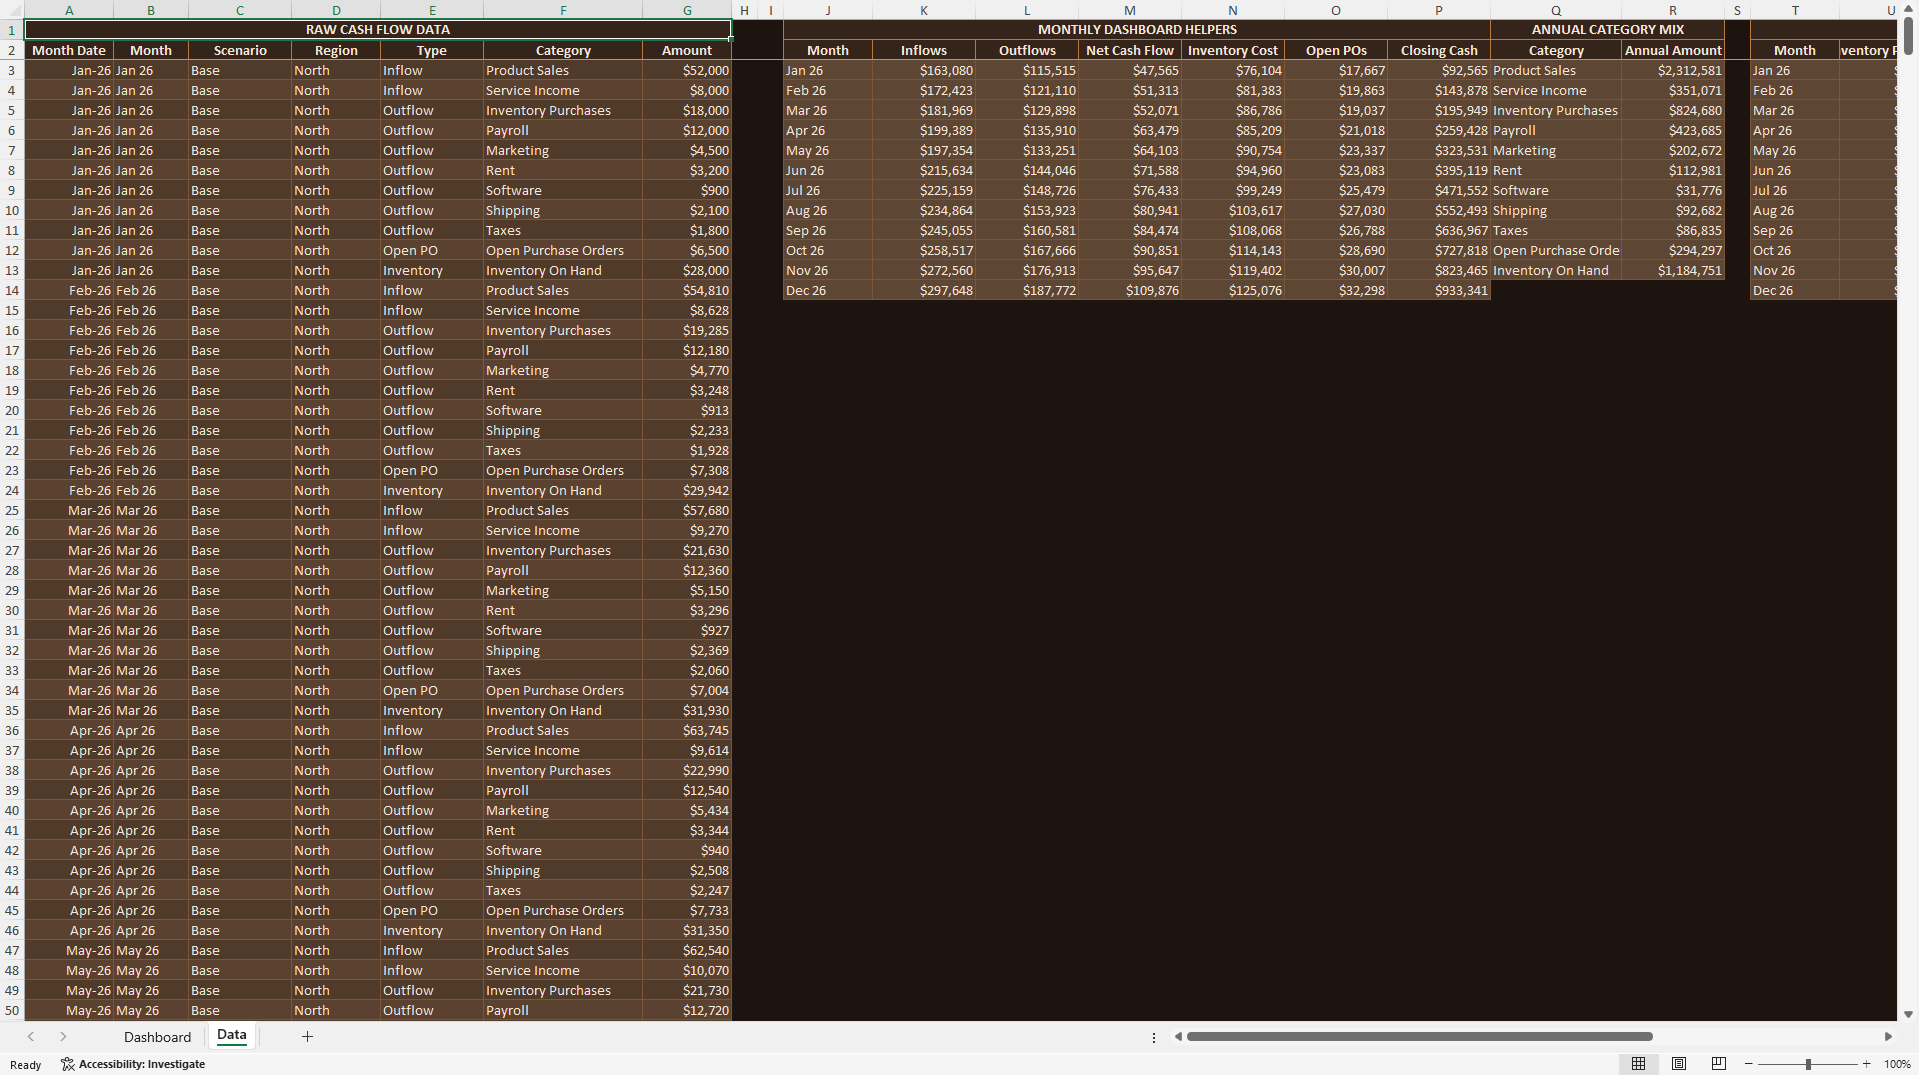Select Jan 26 inflows $163,080 cell
1919x1075 pixels.
pyautogui.click(x=924, y=70)
